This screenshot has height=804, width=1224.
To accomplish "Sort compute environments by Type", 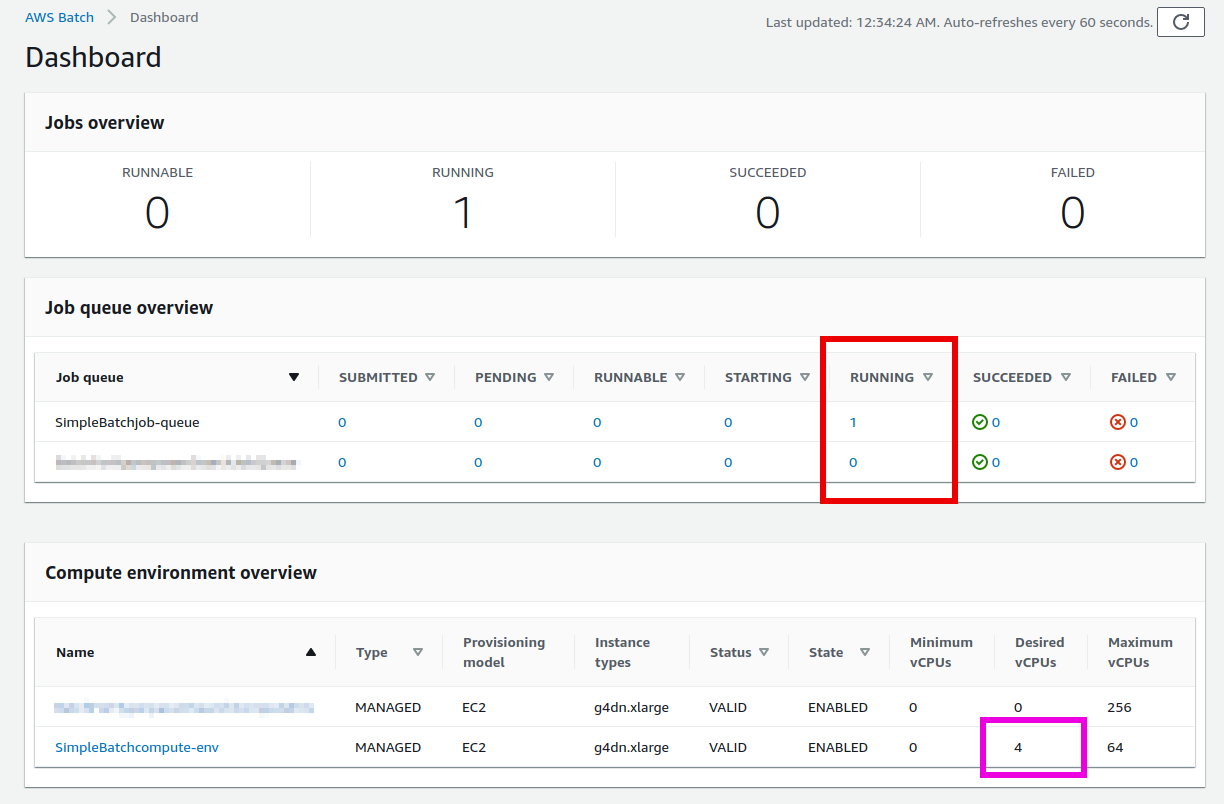I will click(418, 652).
